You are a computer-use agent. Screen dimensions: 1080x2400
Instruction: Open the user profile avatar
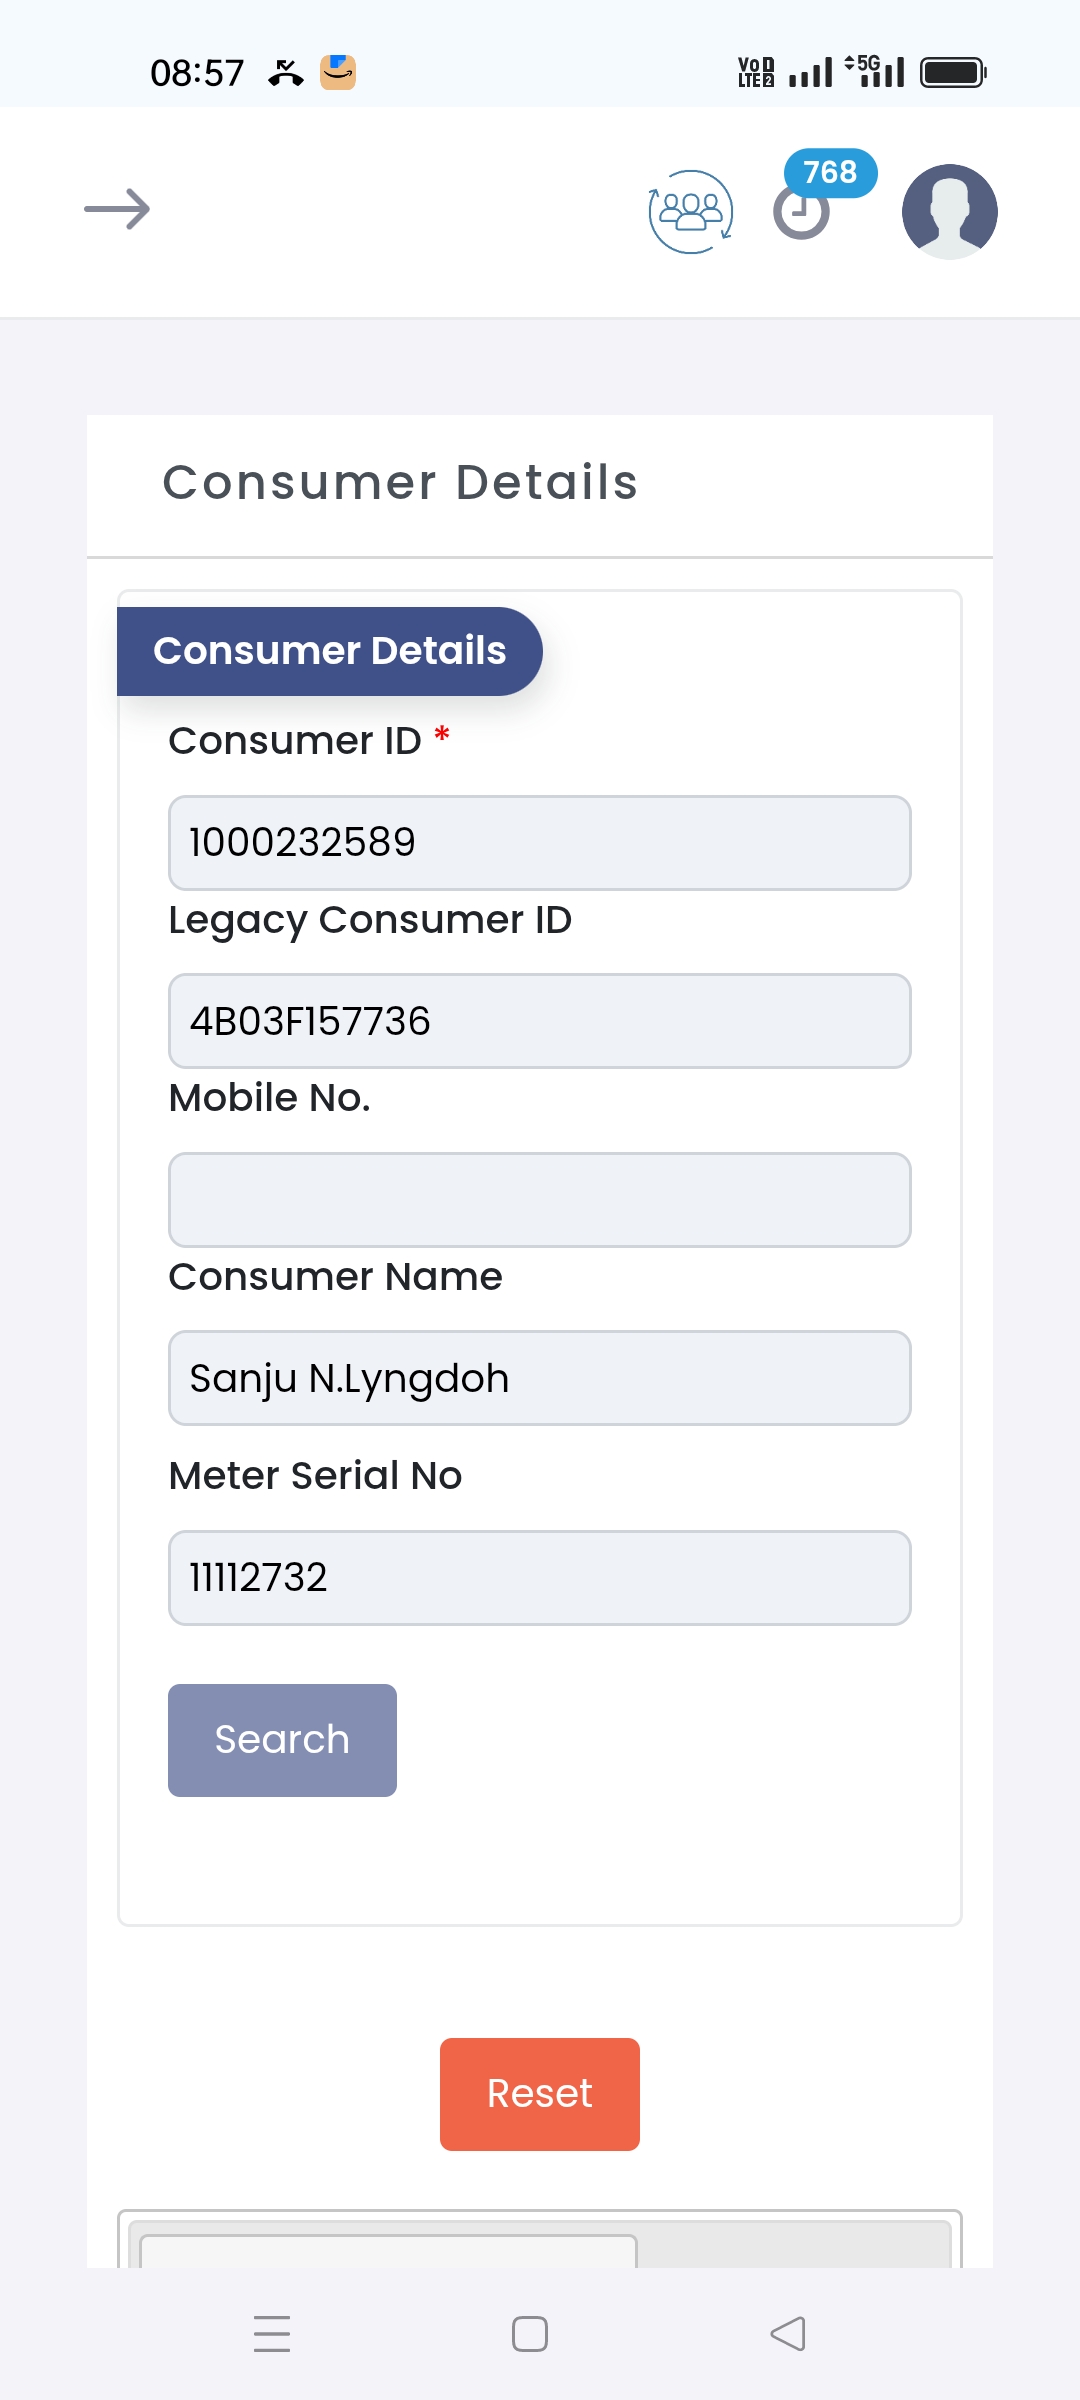click(x=949, y=212)
